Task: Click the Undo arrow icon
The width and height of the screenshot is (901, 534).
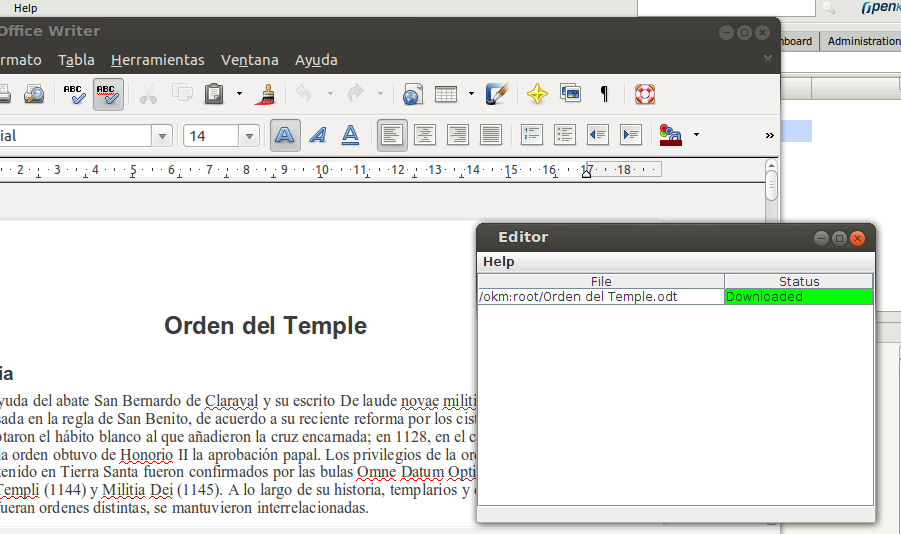Action: click(303, 93)
